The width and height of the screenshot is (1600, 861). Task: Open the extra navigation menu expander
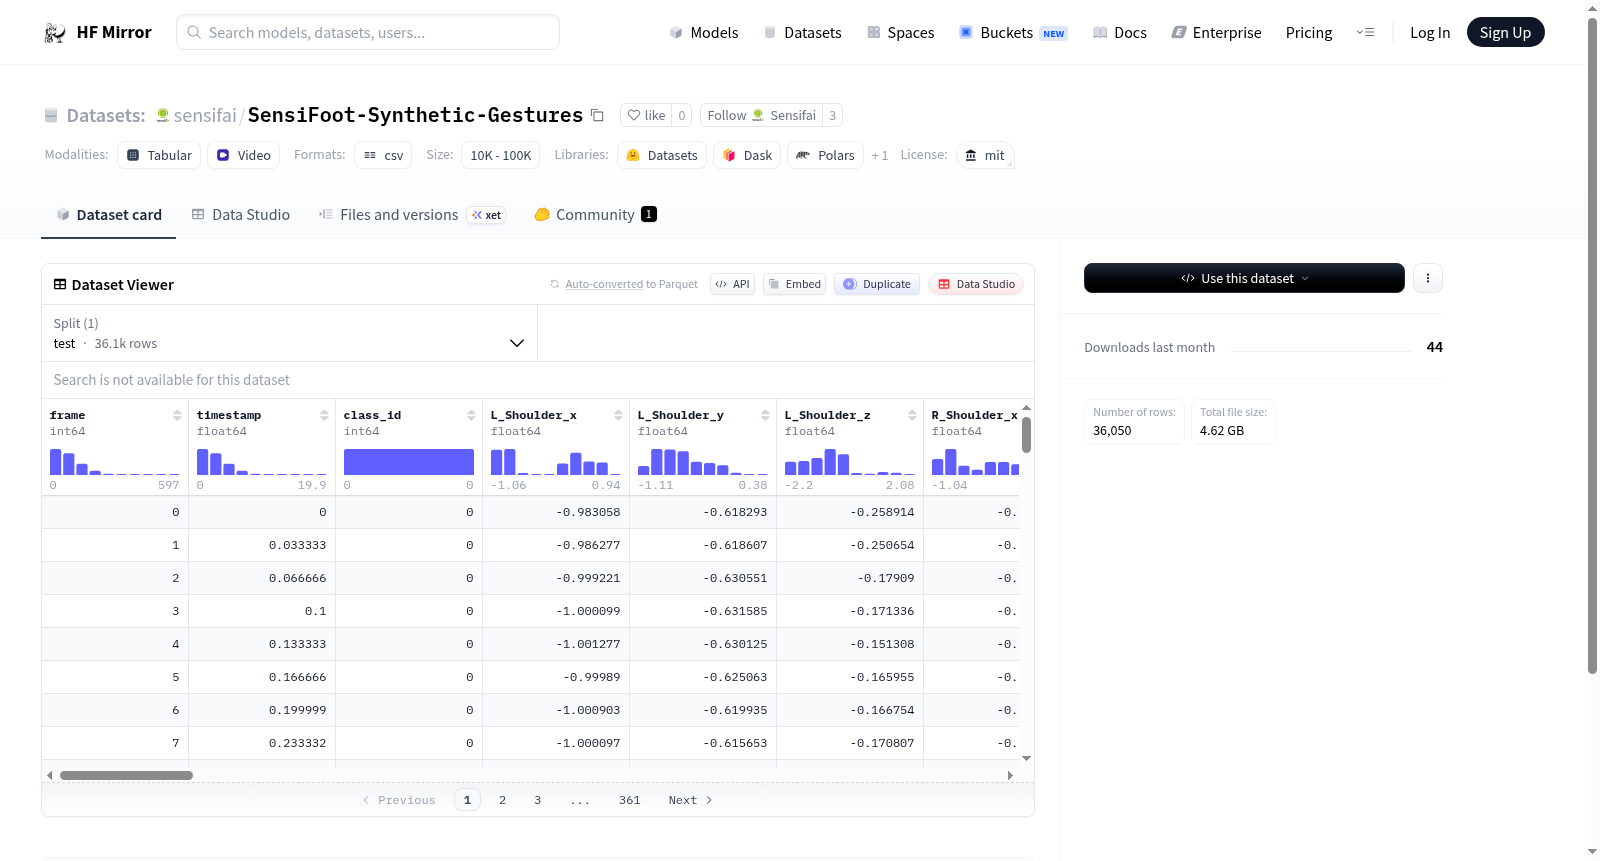(x=1365, y=32)
